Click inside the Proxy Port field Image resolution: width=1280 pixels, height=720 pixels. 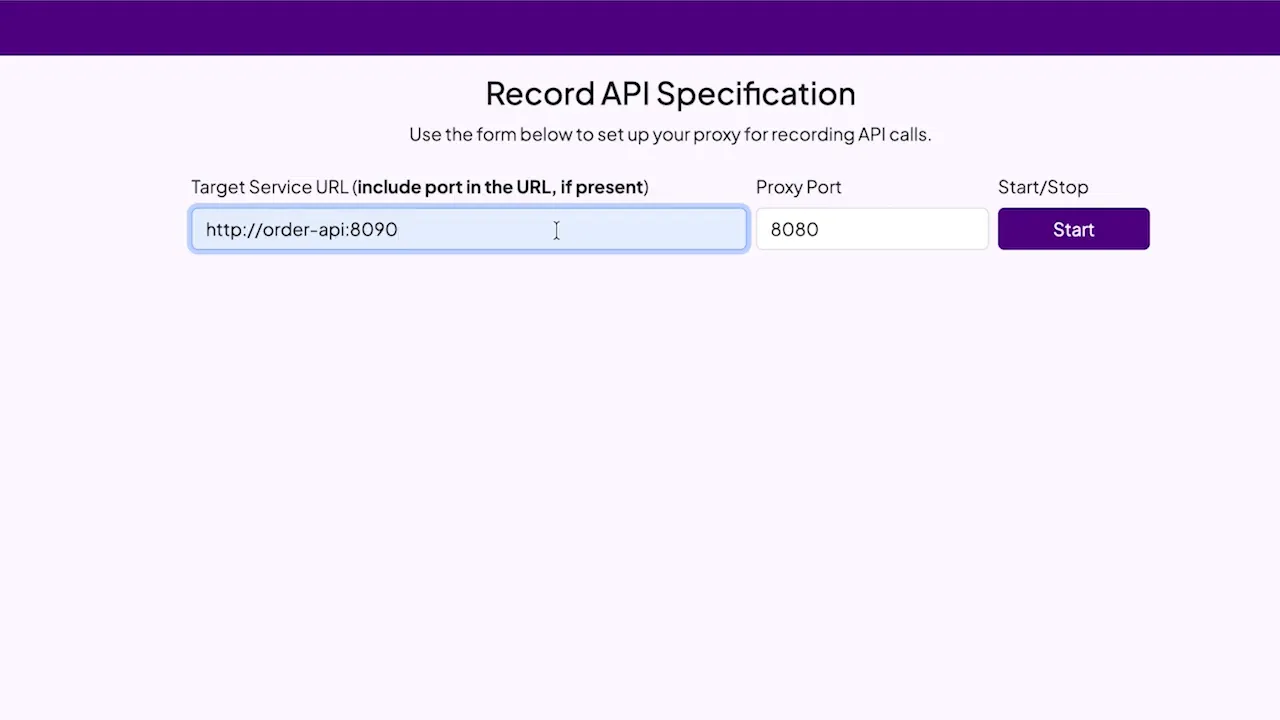[x=871, y=229]
